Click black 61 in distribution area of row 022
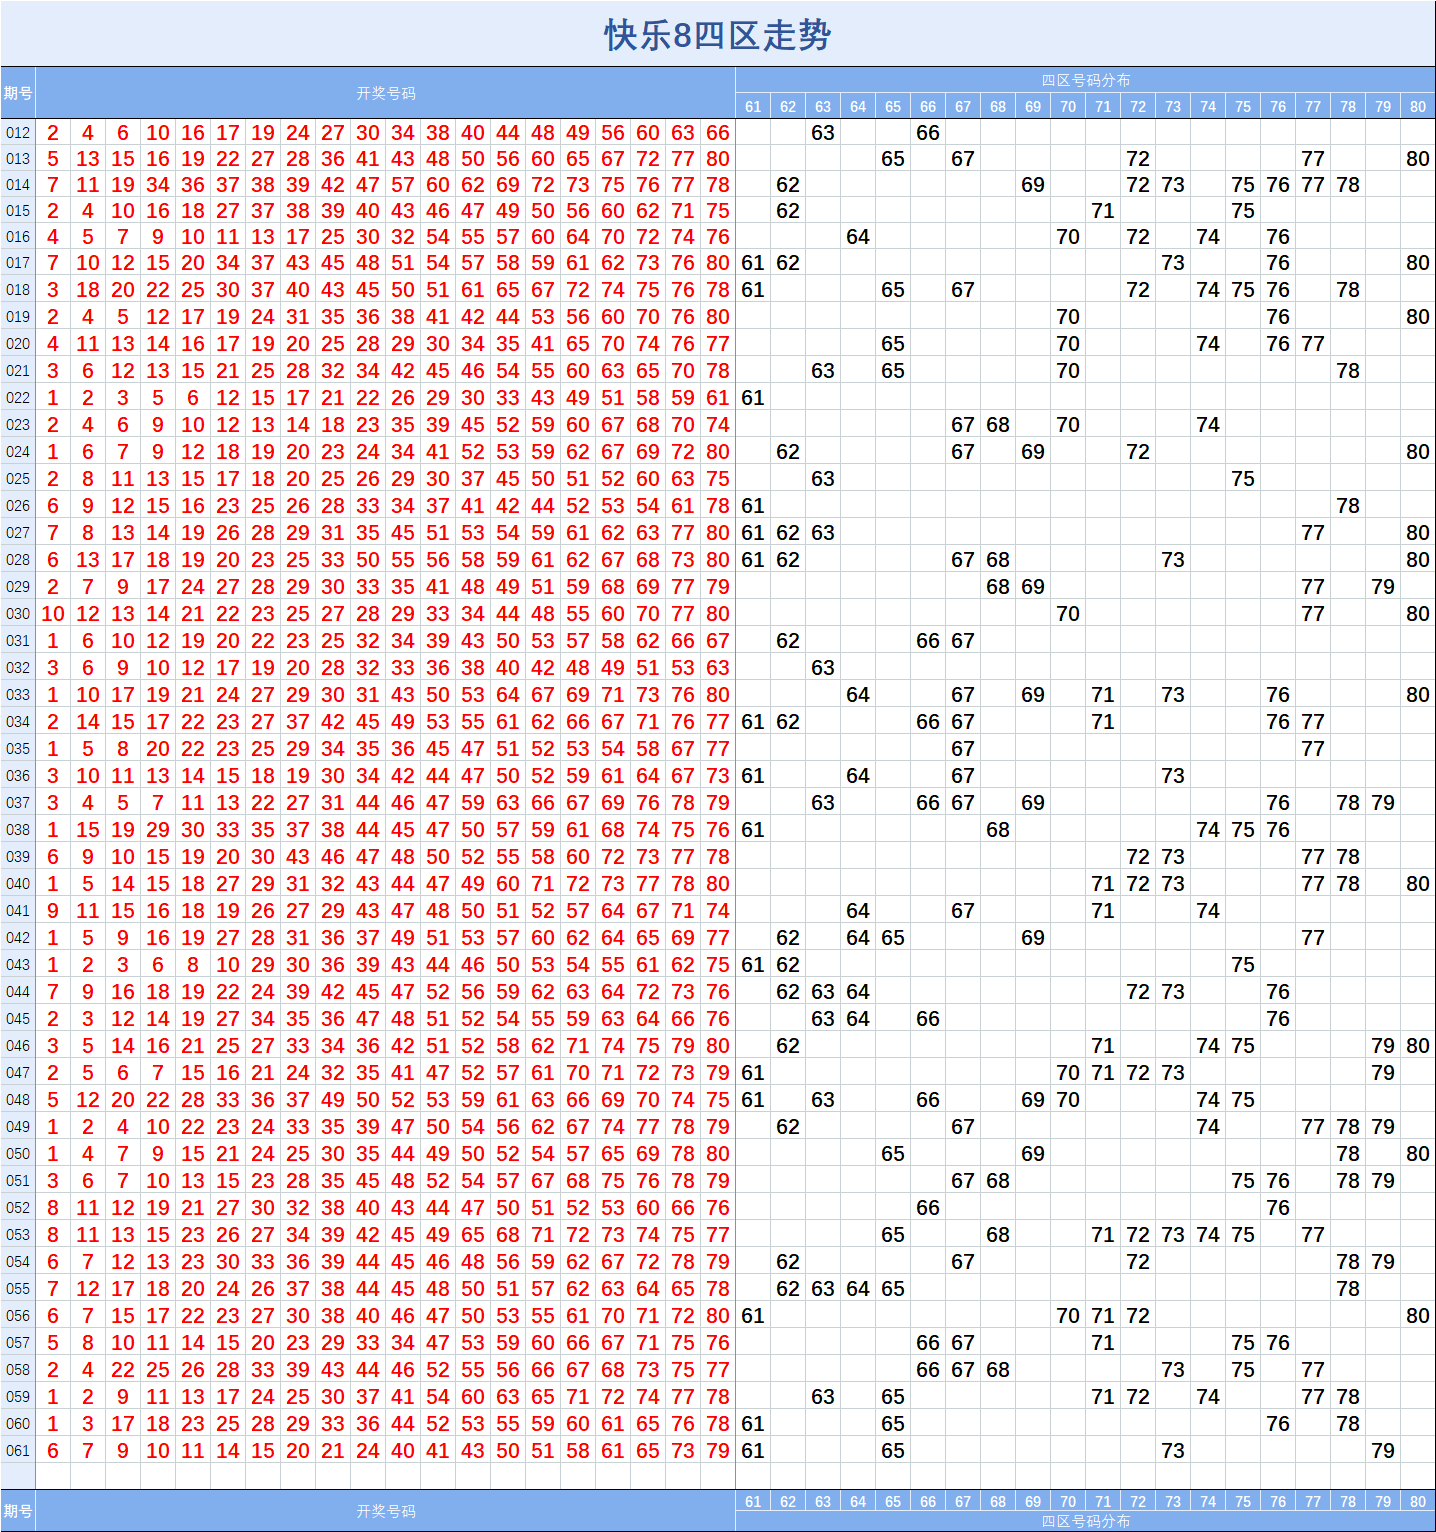 click(x=753, y=398)
